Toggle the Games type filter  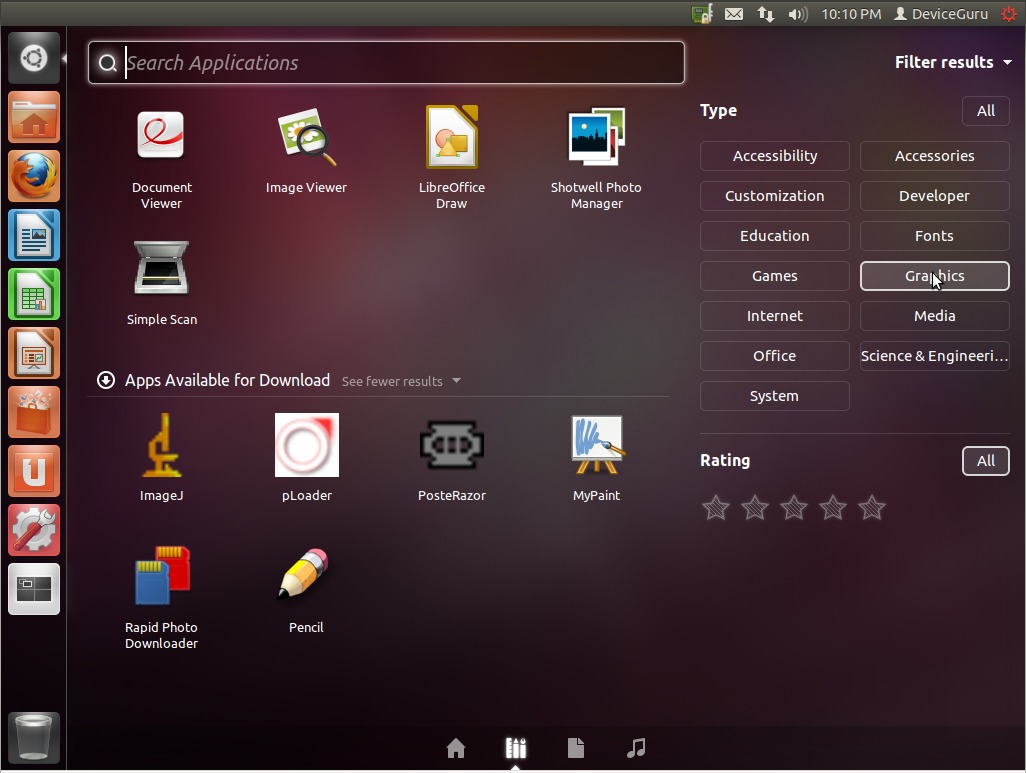(775, 276)
